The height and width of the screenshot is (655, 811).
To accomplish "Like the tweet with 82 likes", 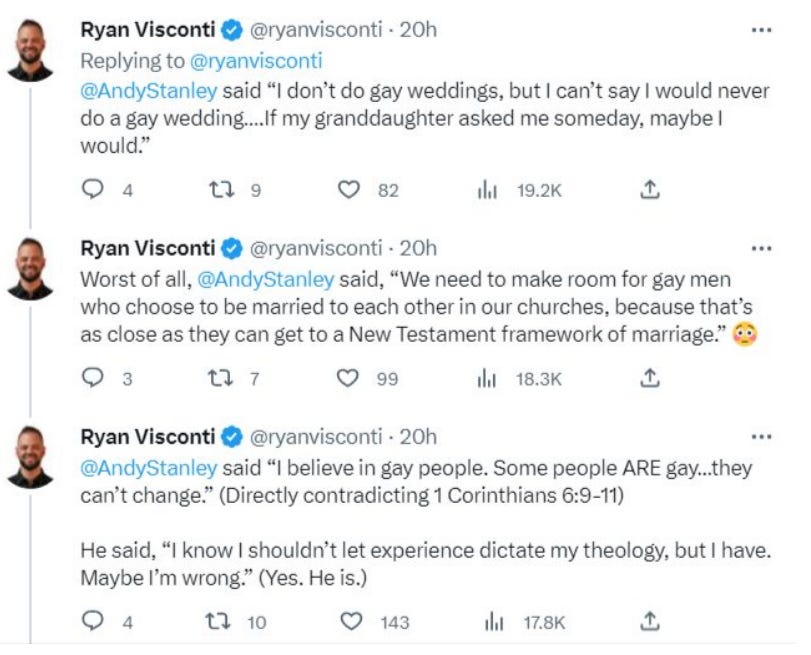I will (349, 189).
